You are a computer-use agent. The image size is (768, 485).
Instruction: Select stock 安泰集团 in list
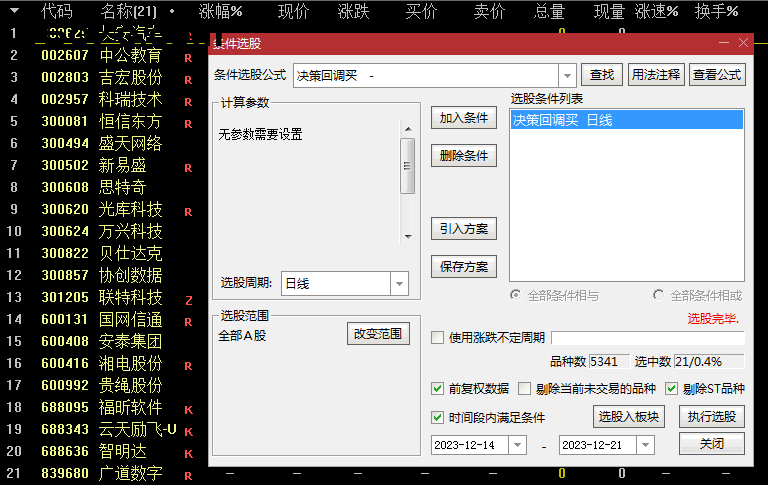pyautogui.click(x=130, y=341)
